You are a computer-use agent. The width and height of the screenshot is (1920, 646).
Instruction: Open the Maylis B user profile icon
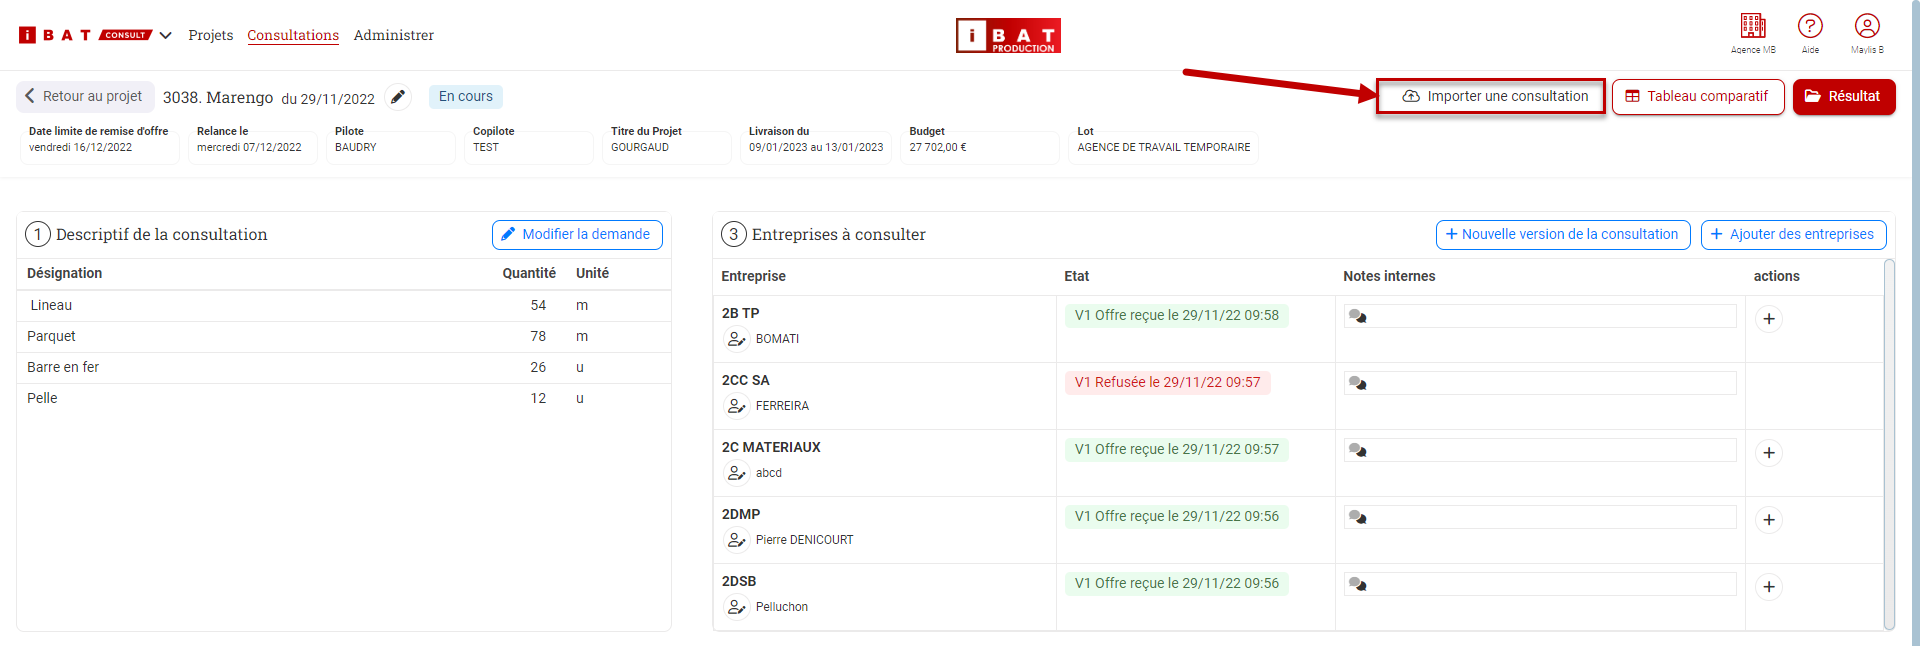tap(1867, 26)
